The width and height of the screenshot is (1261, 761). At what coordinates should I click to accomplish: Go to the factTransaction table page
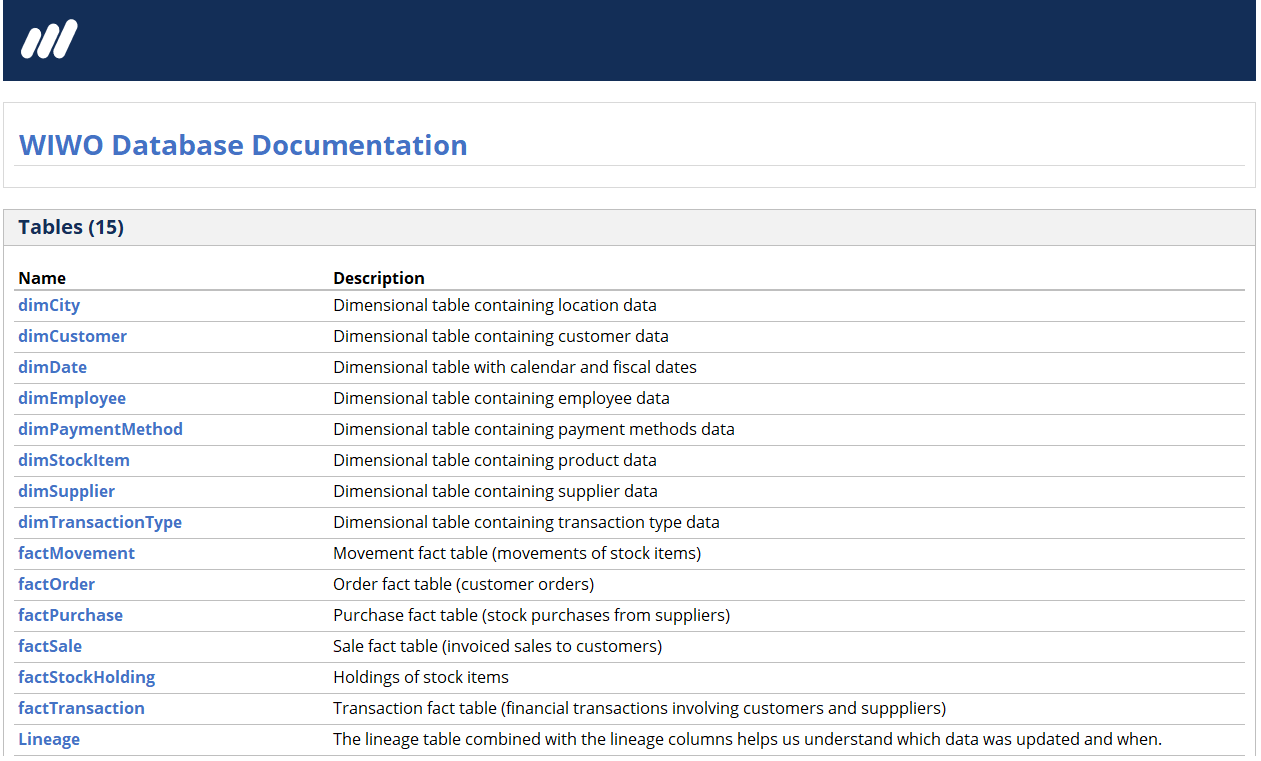(x=81, y=708)
